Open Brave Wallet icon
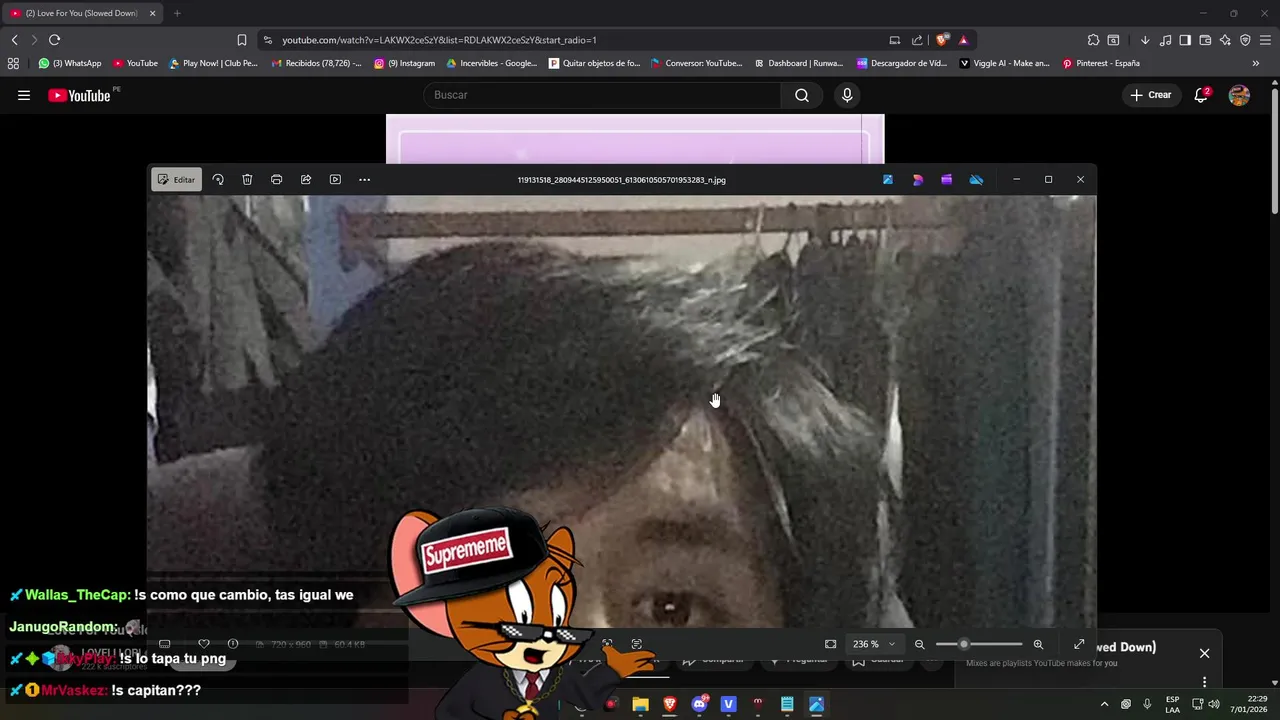 coord(1205,40)
